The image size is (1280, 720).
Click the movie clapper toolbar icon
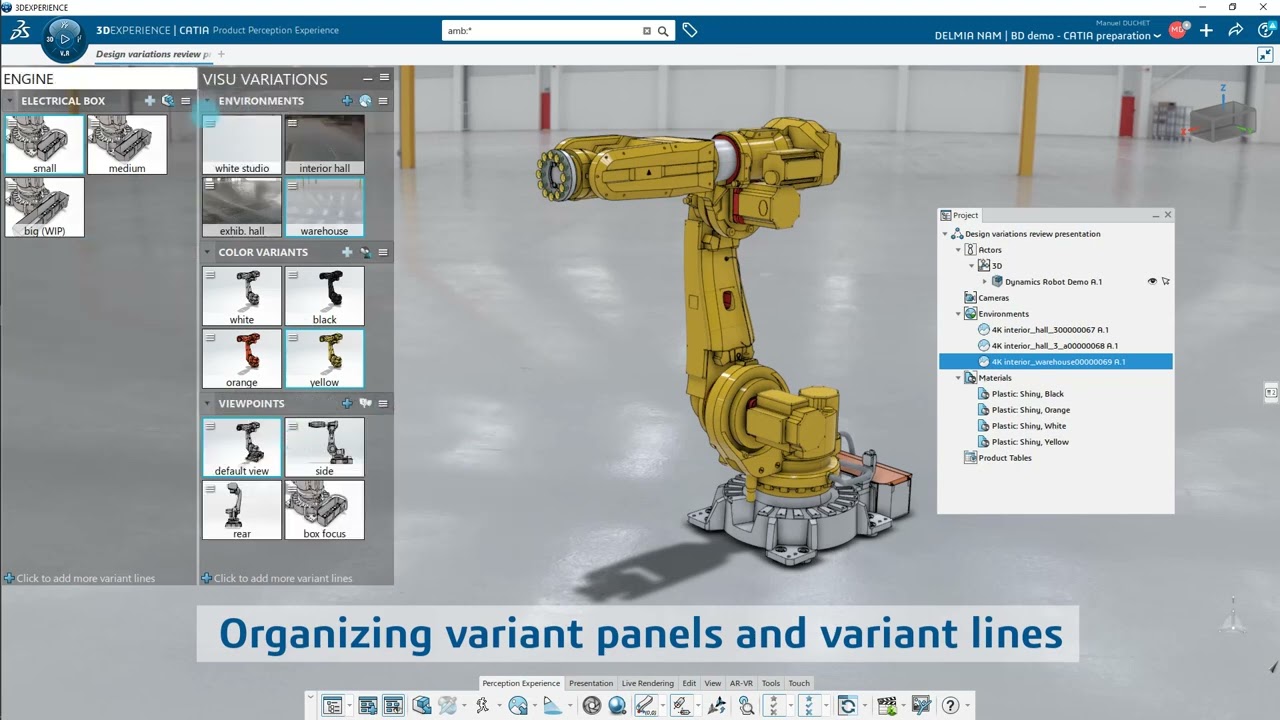(886, 705)
